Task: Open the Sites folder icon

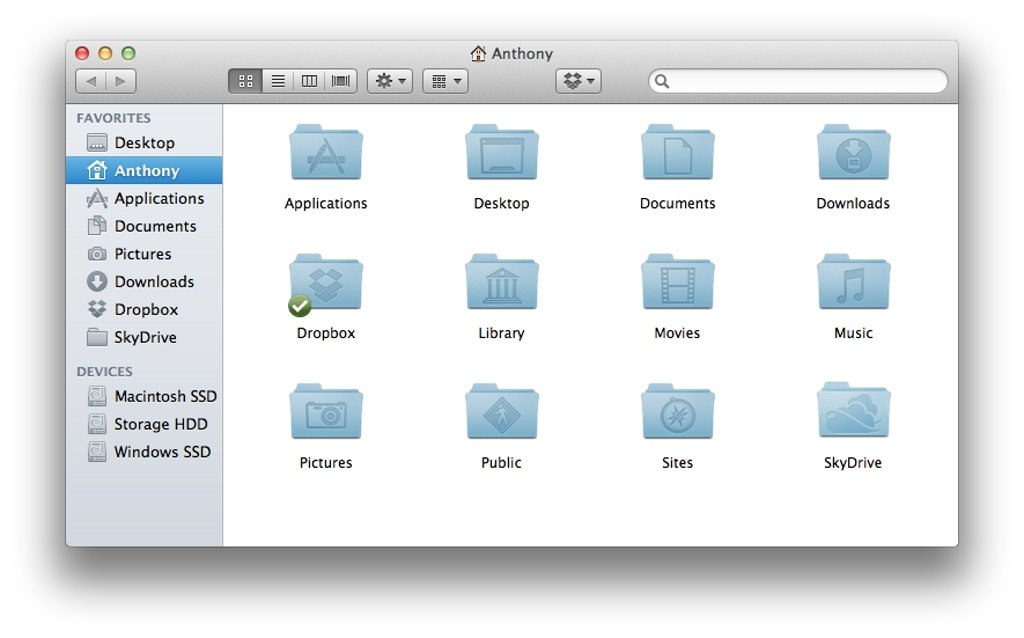Action: 677,411
